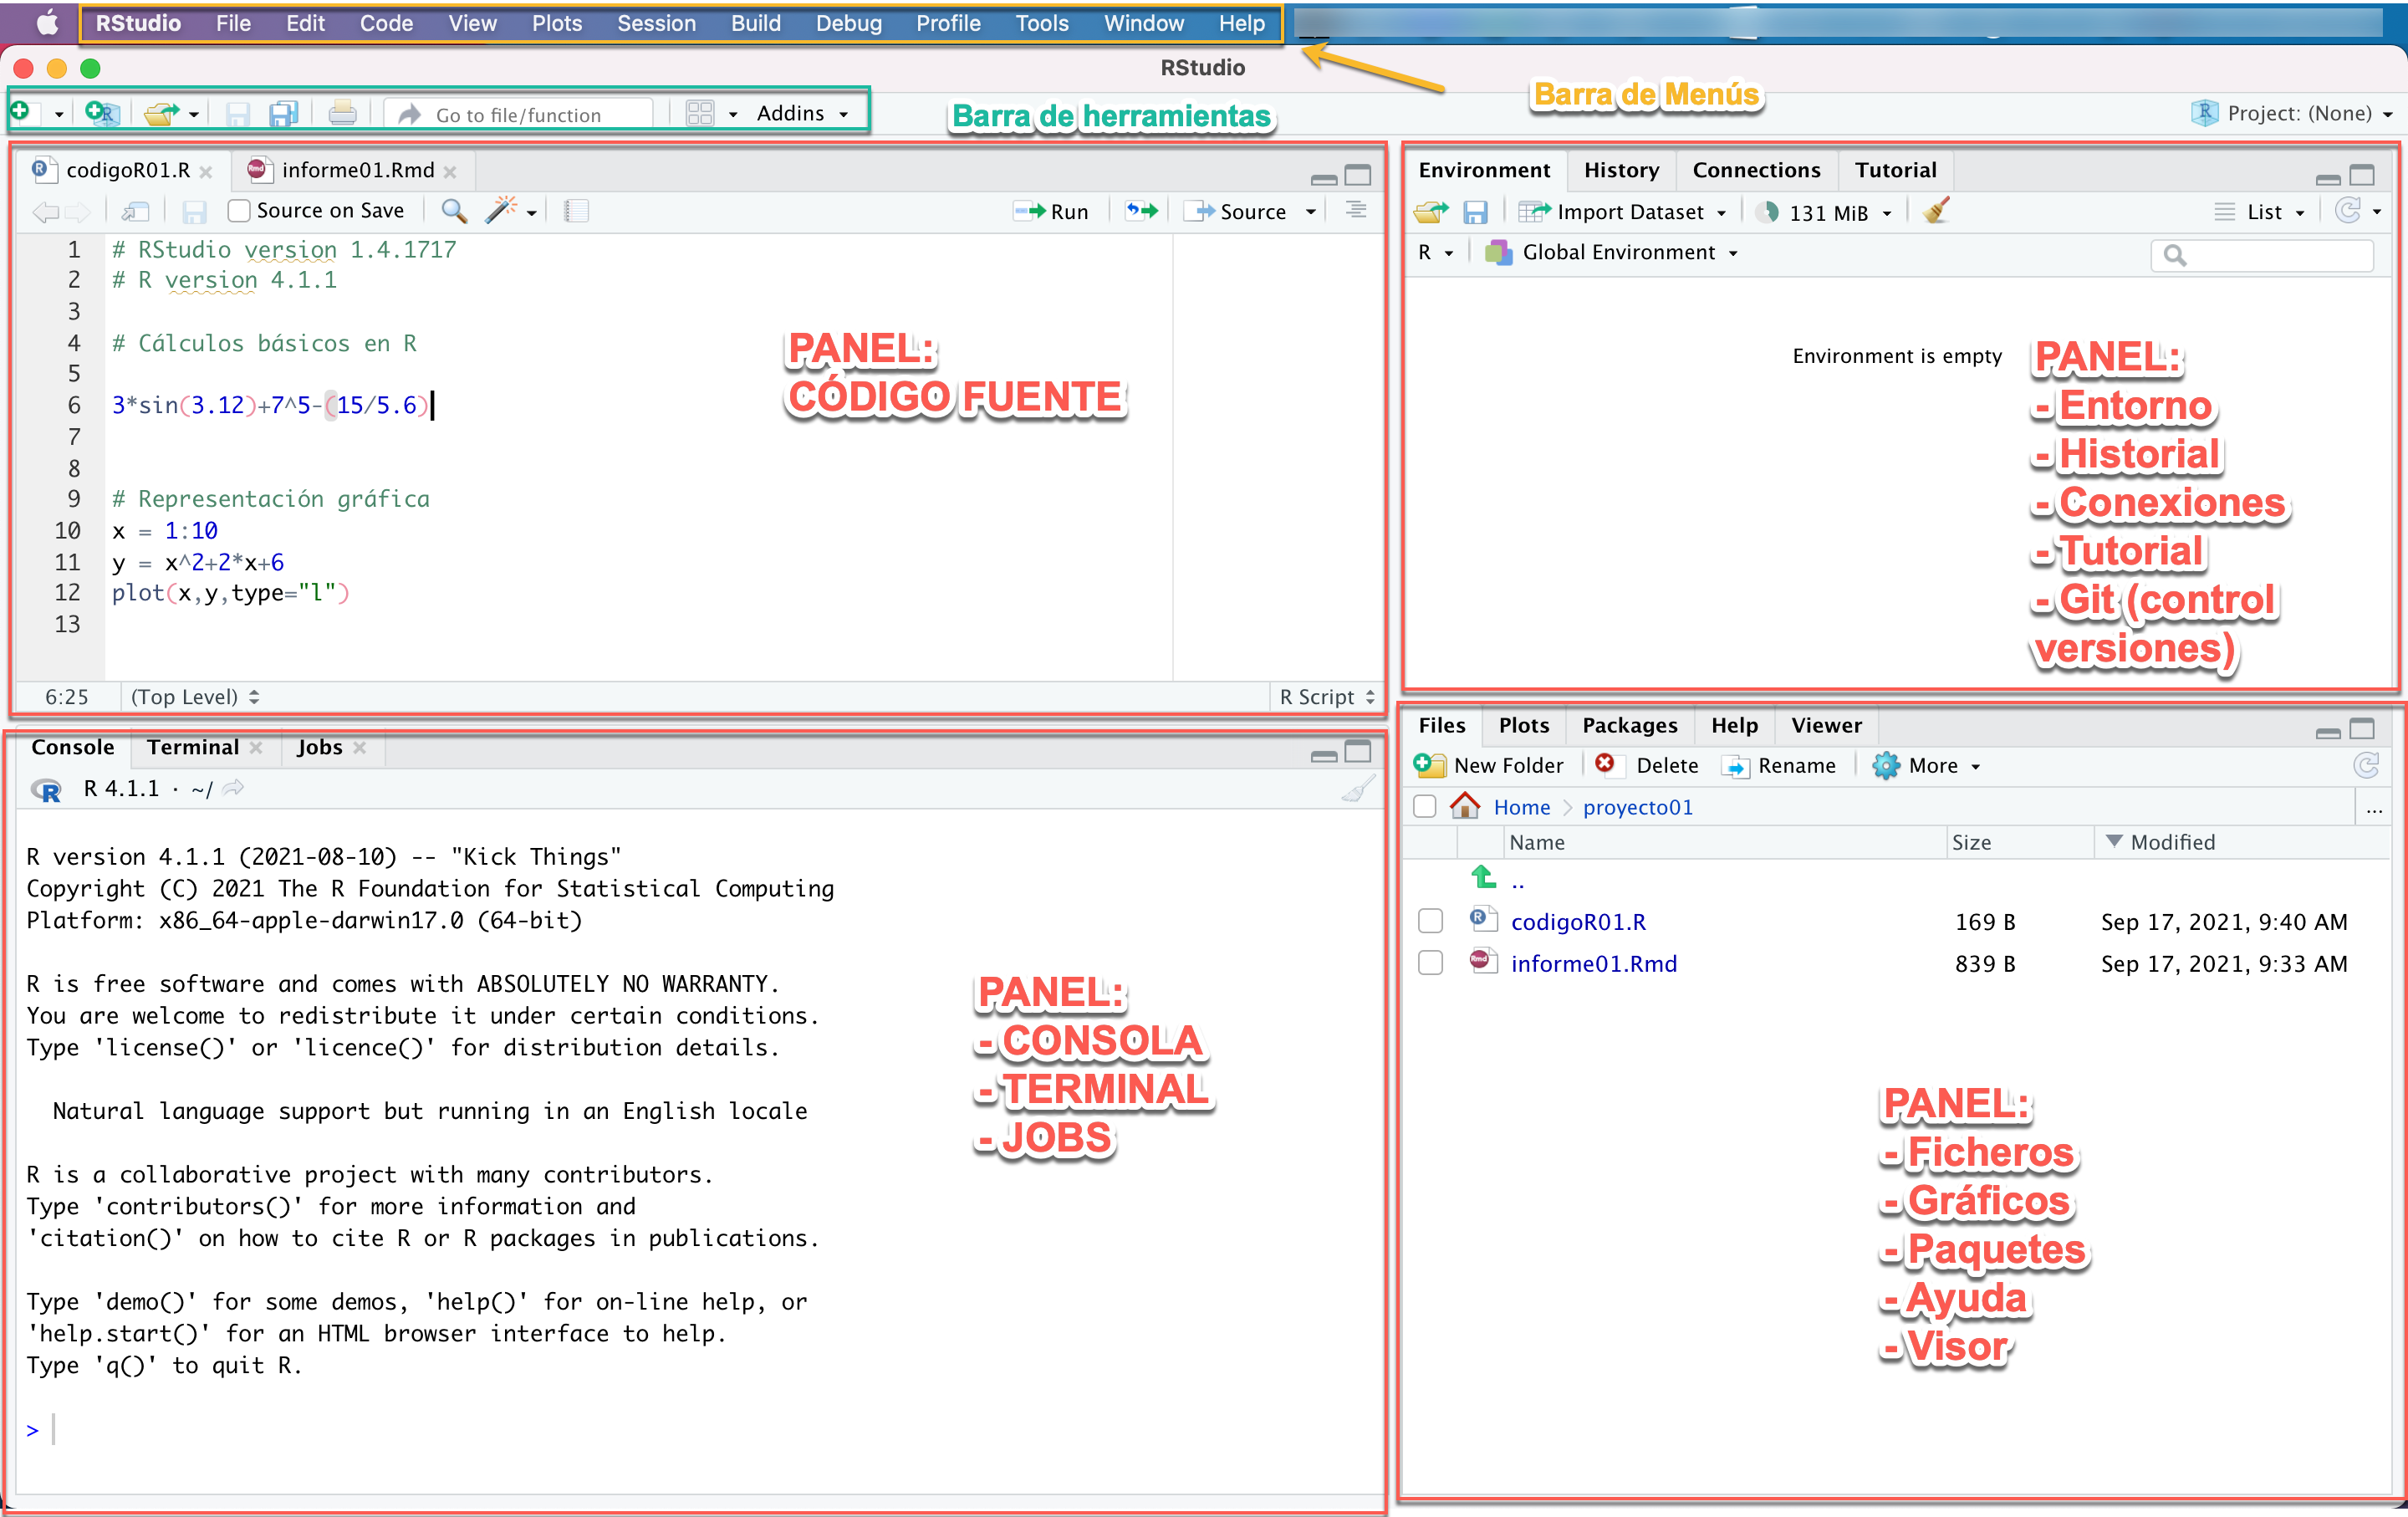The image size is (2408, 1517).
Task: Open the (Top Level) scope selector
Action: tap(195, 697)
